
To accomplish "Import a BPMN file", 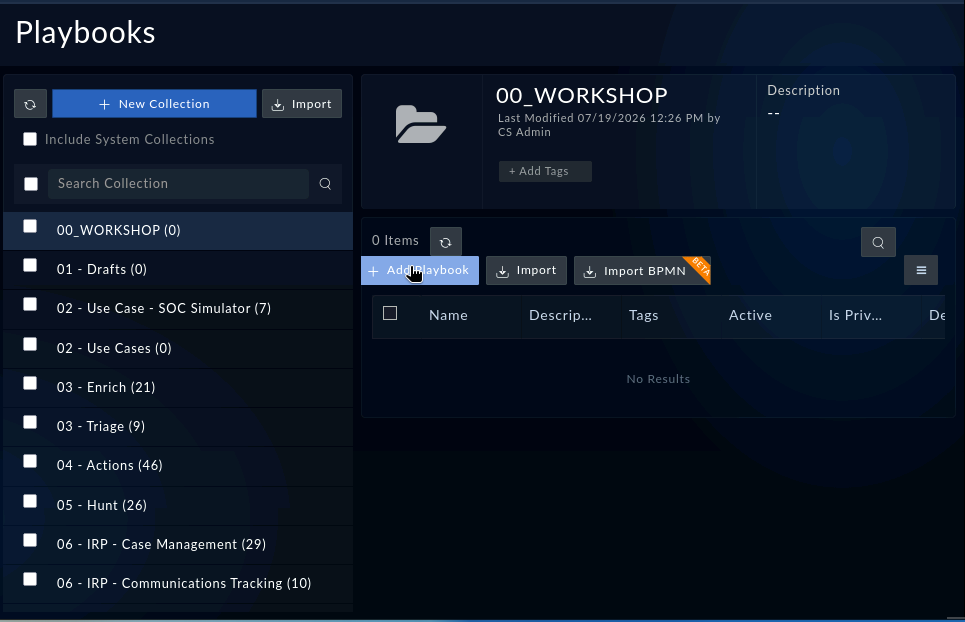I will tap(642, 271).
